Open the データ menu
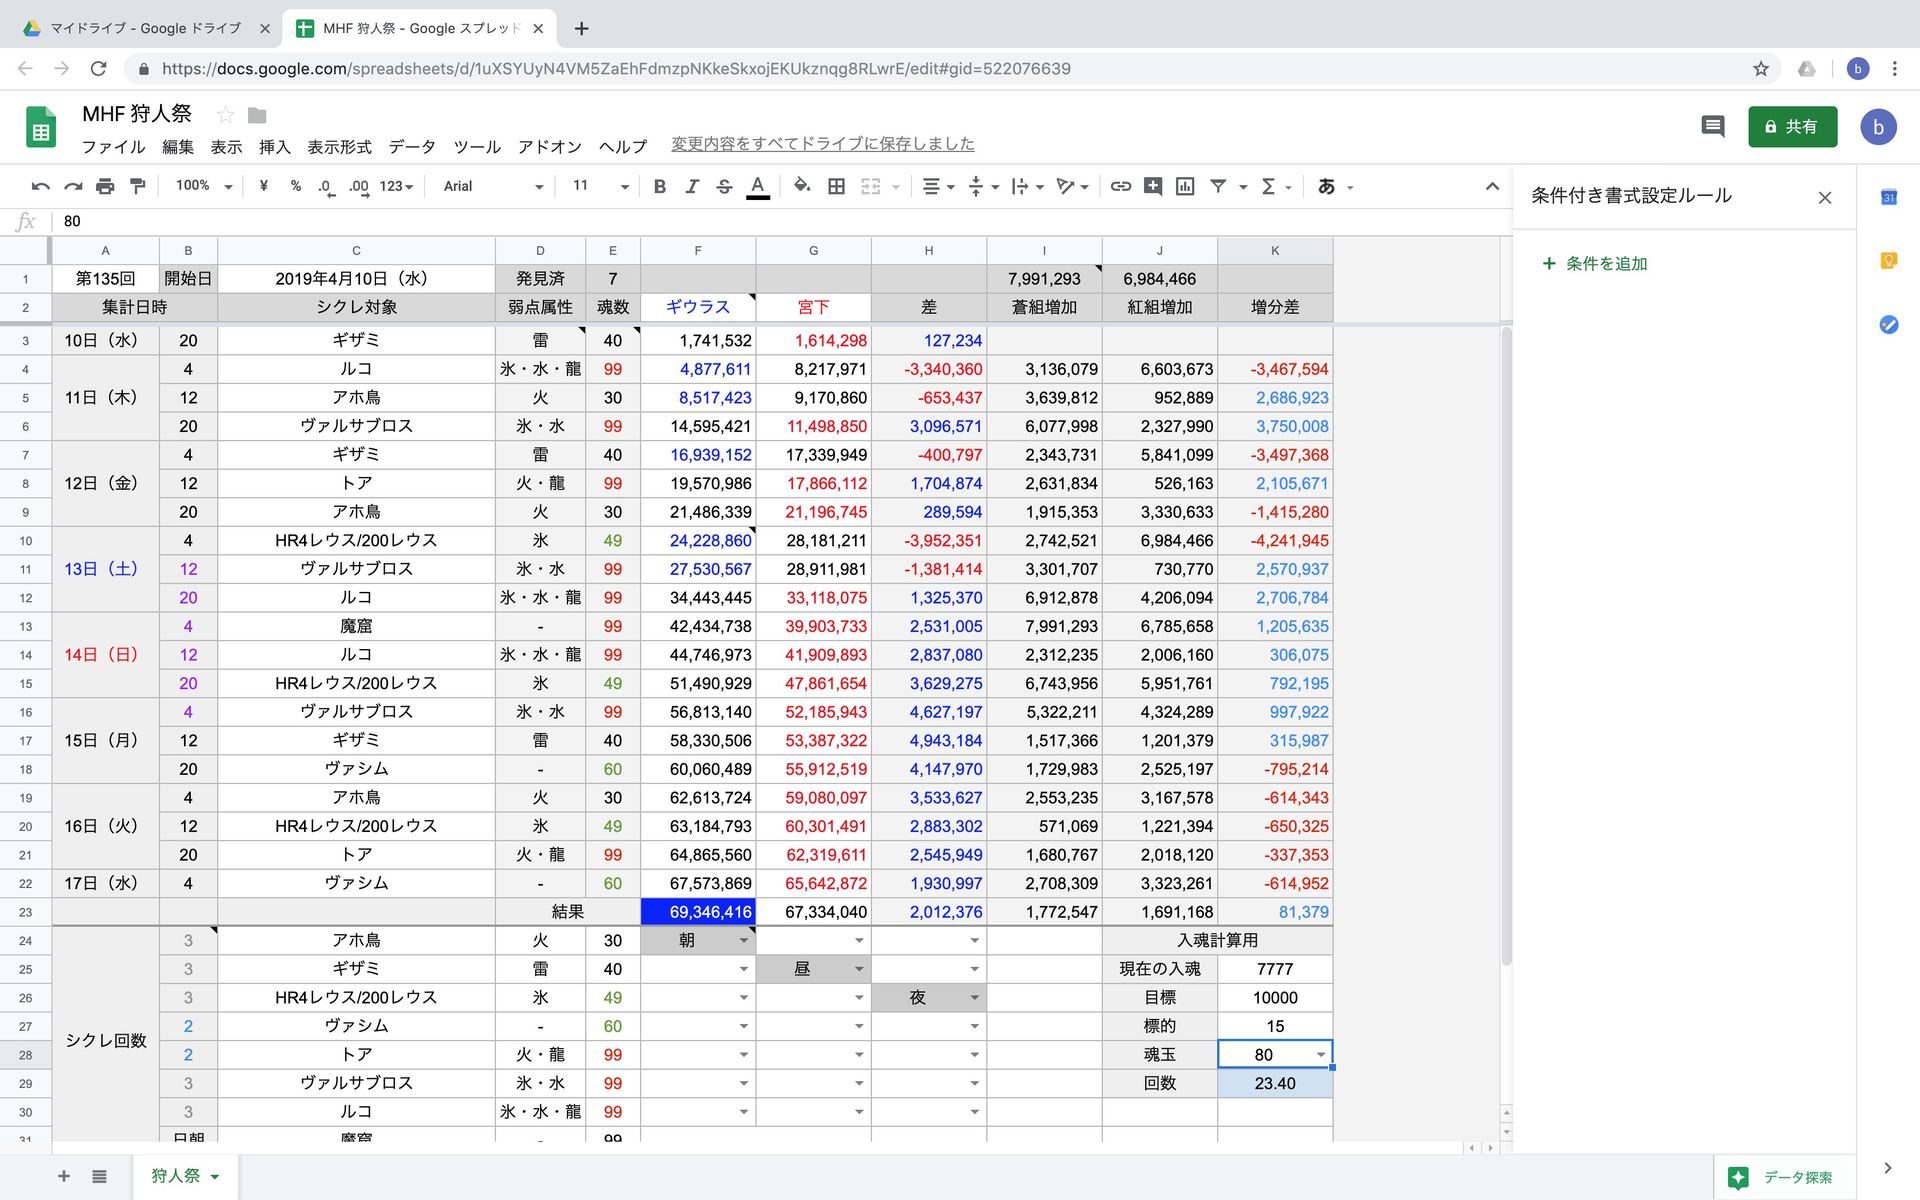This screenshot has height=1200, width=1920. [x=412, y=147]
